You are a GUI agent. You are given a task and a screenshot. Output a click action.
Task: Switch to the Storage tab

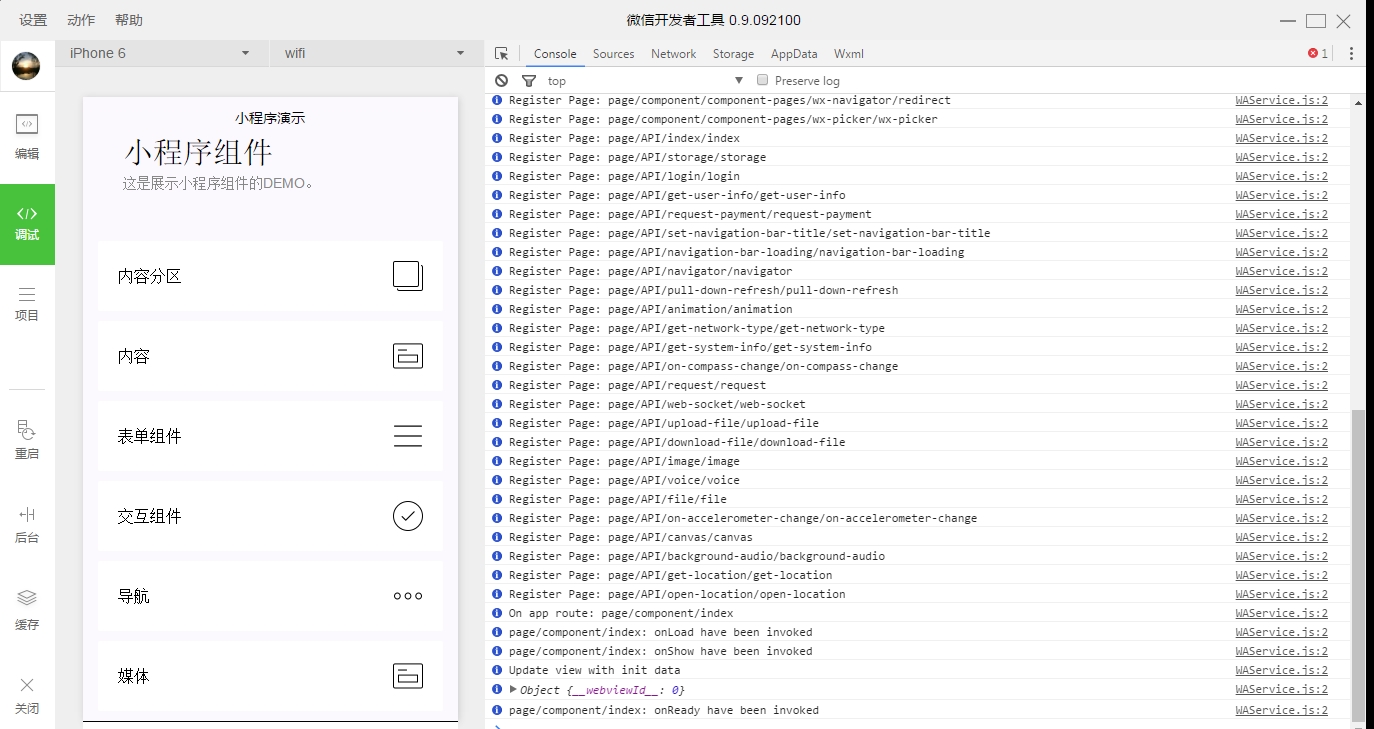click(733, 54)
